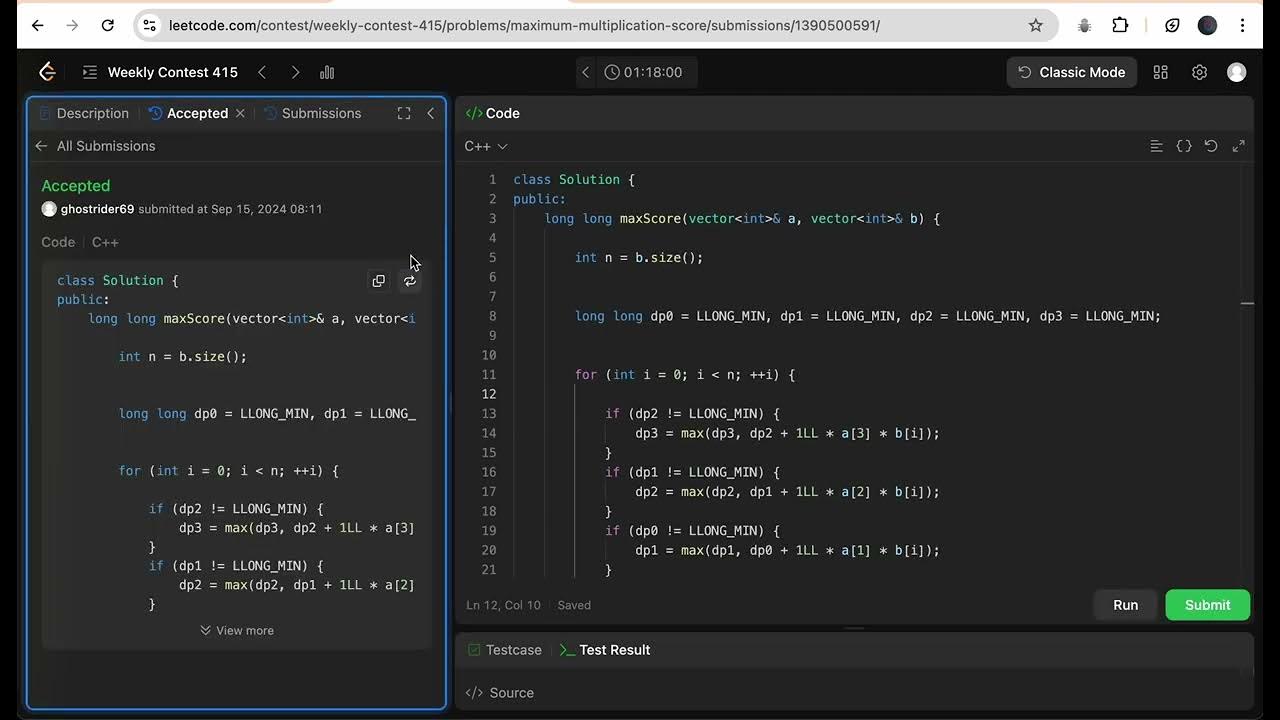Image resolution: width=1280 pixels, height=720 pixels.
Task: Open C++ language dropdown
Action: (x=486, y=146)
